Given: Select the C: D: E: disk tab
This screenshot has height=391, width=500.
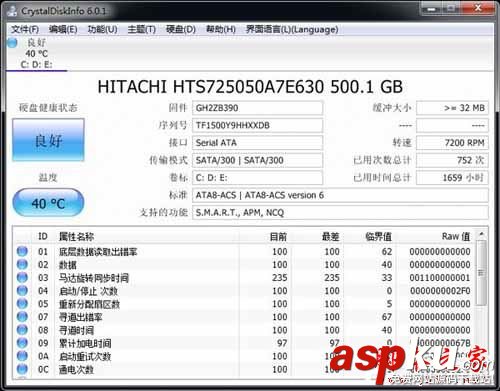Looking at the screenshot, I should [36, 53].
